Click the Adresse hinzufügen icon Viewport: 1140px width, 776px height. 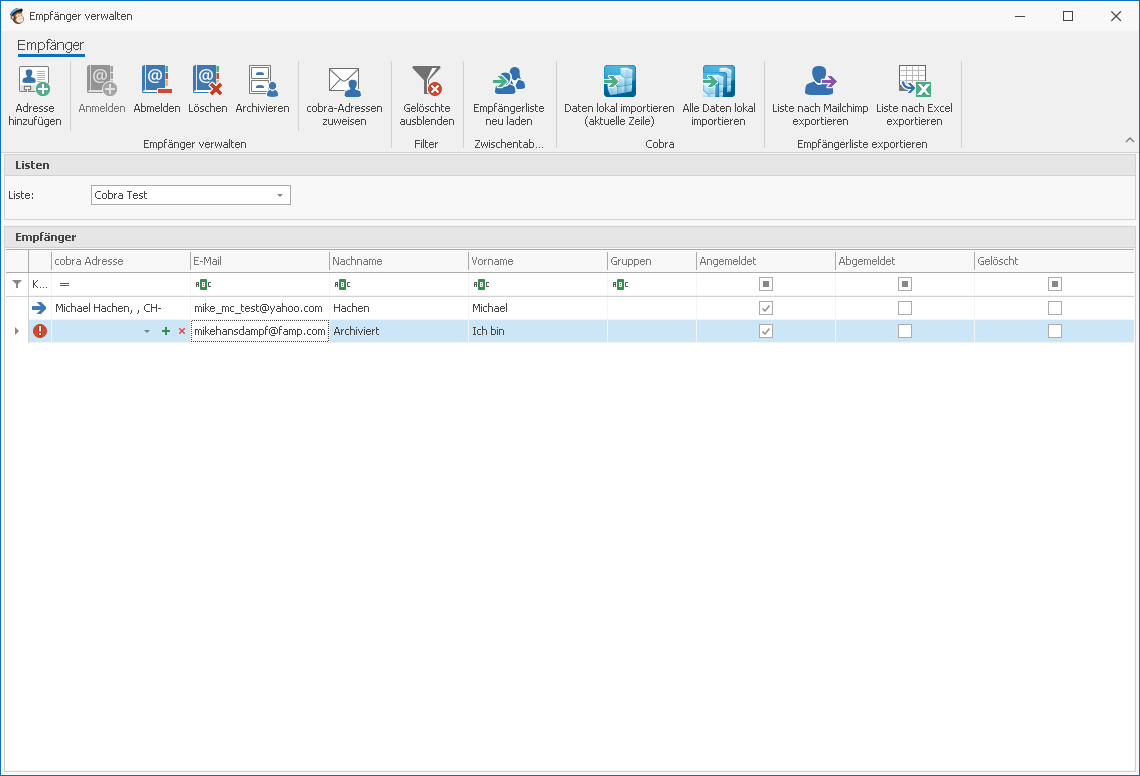35,82
